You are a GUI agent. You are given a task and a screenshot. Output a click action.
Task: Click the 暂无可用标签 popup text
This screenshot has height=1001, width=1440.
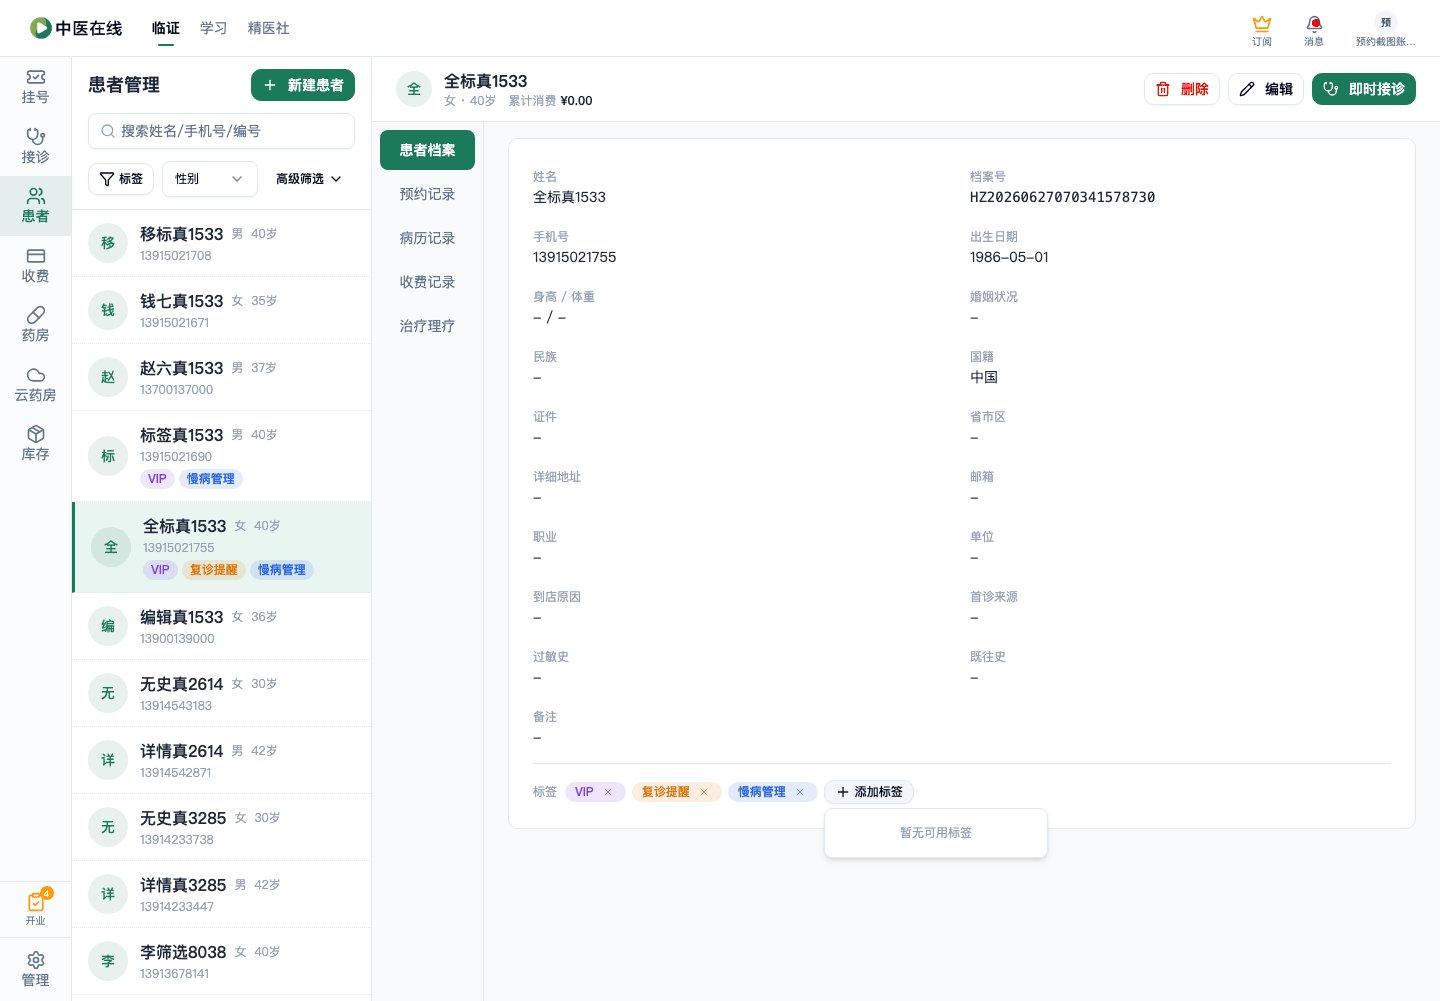[936, 833]
